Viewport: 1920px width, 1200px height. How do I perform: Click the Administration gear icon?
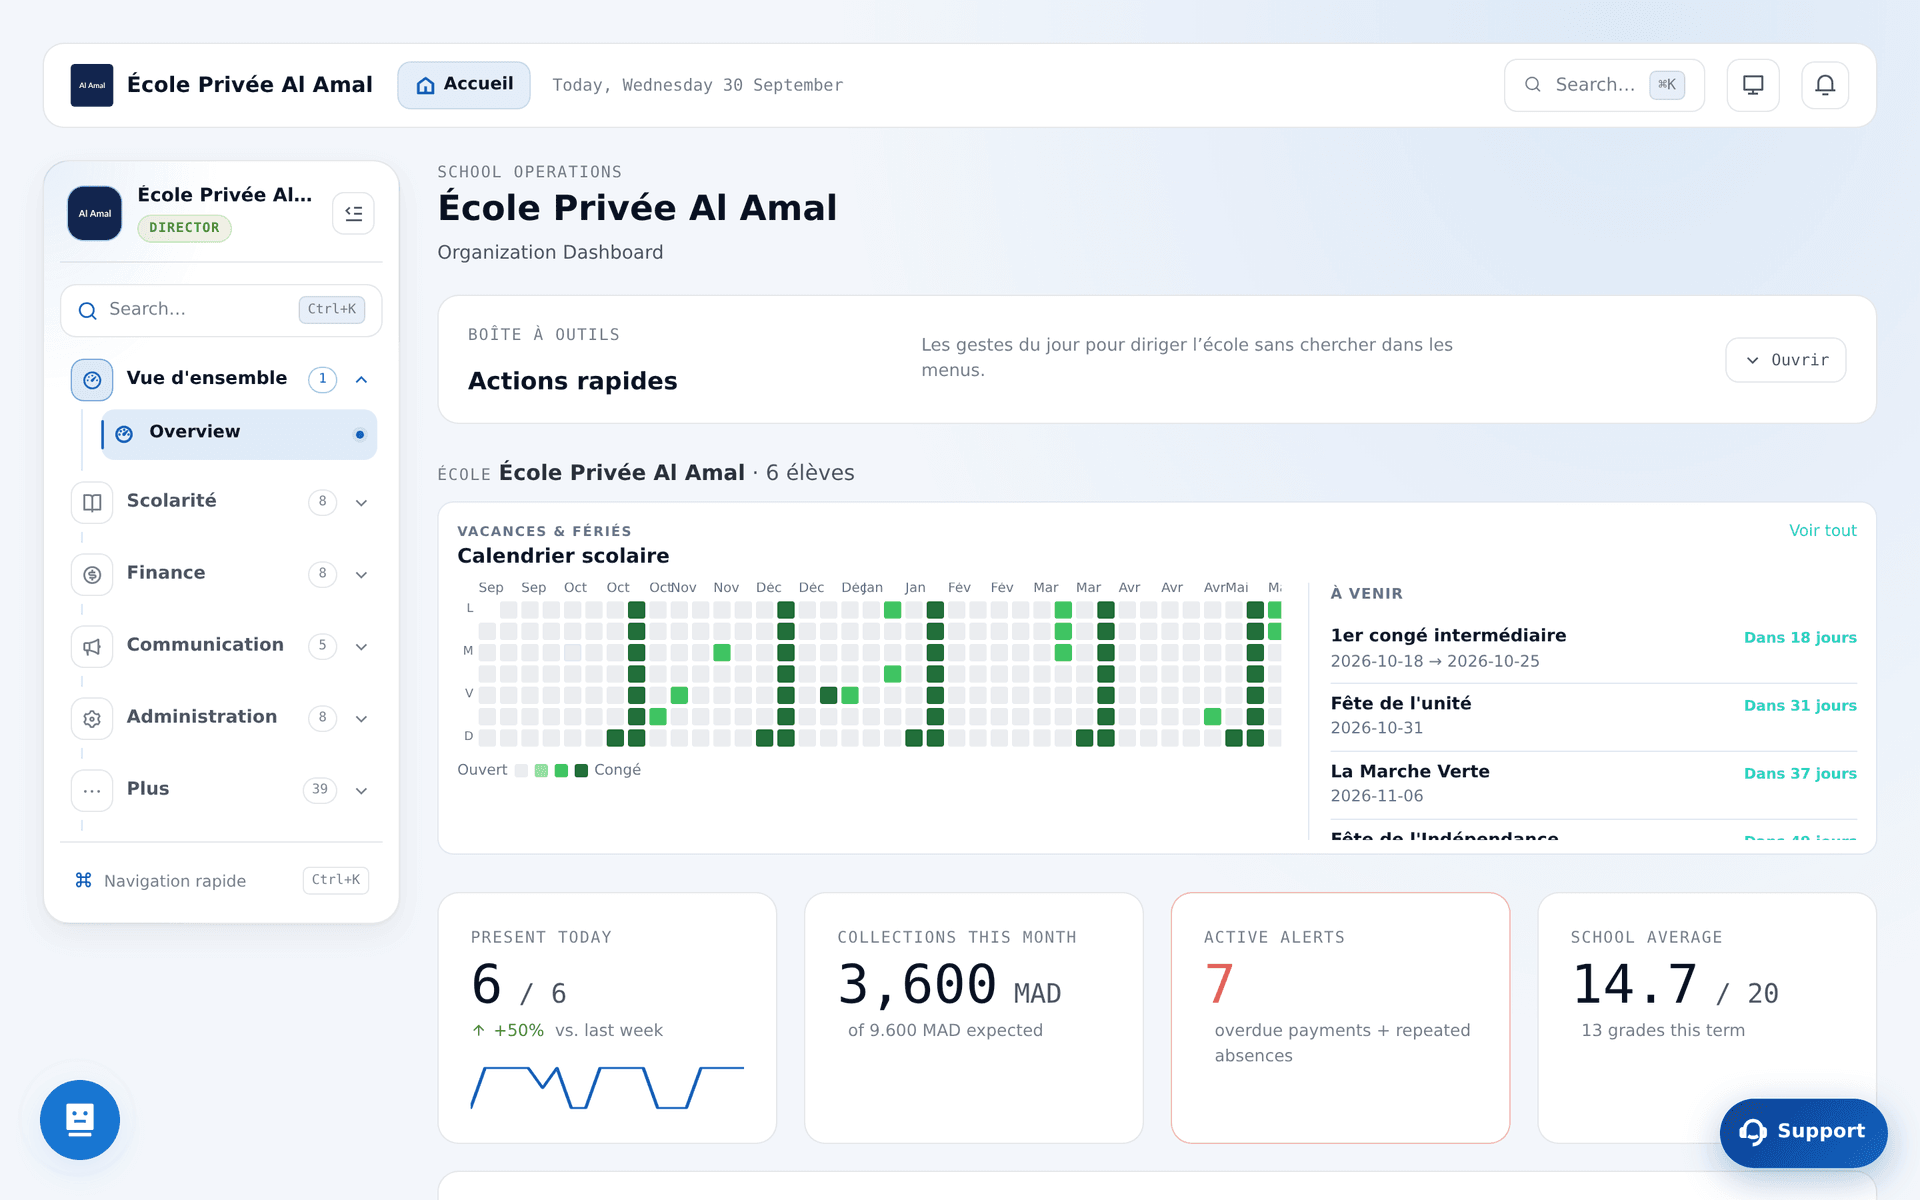point(92,718)
